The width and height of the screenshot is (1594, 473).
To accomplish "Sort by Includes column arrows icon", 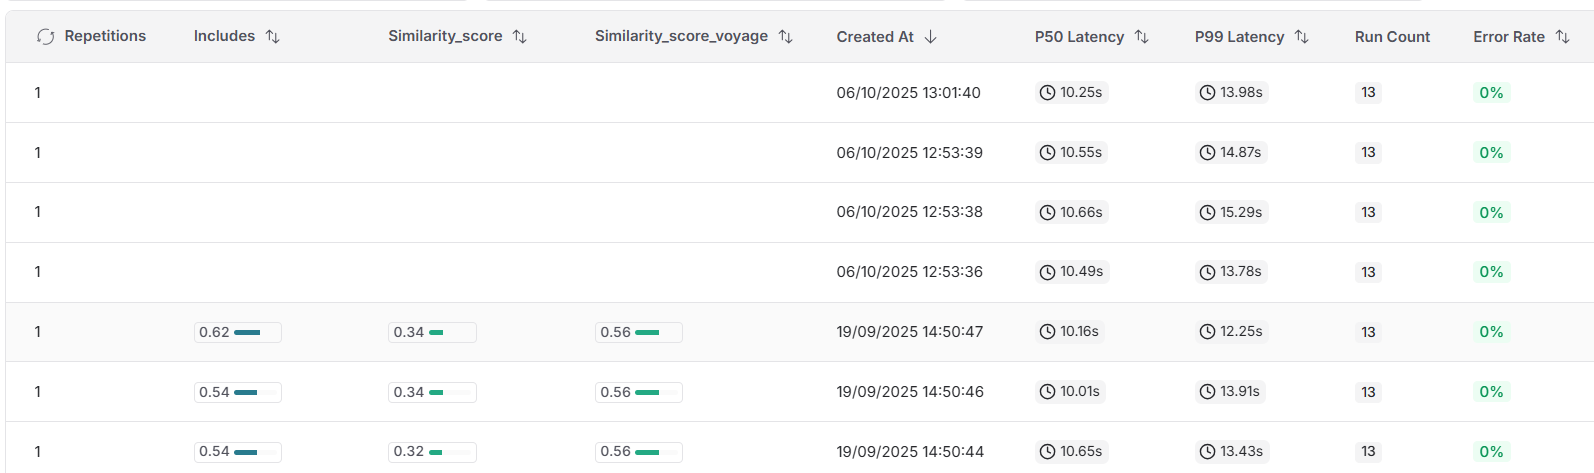I will 272,37.
